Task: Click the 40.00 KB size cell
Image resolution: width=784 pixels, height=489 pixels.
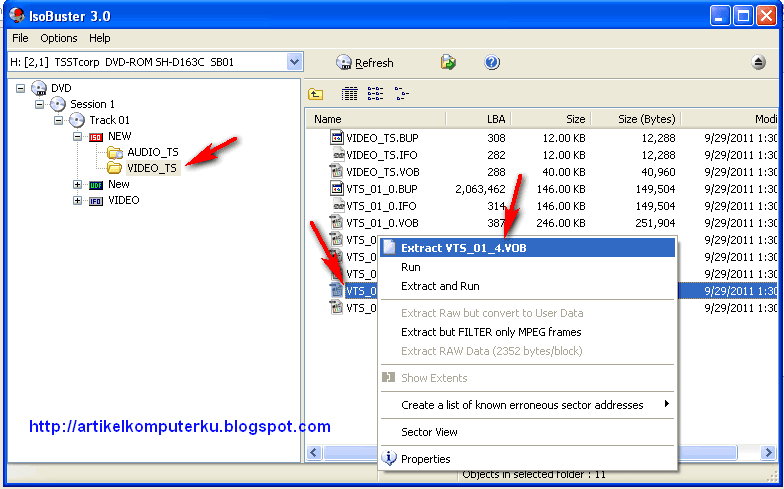Action: 564,172
